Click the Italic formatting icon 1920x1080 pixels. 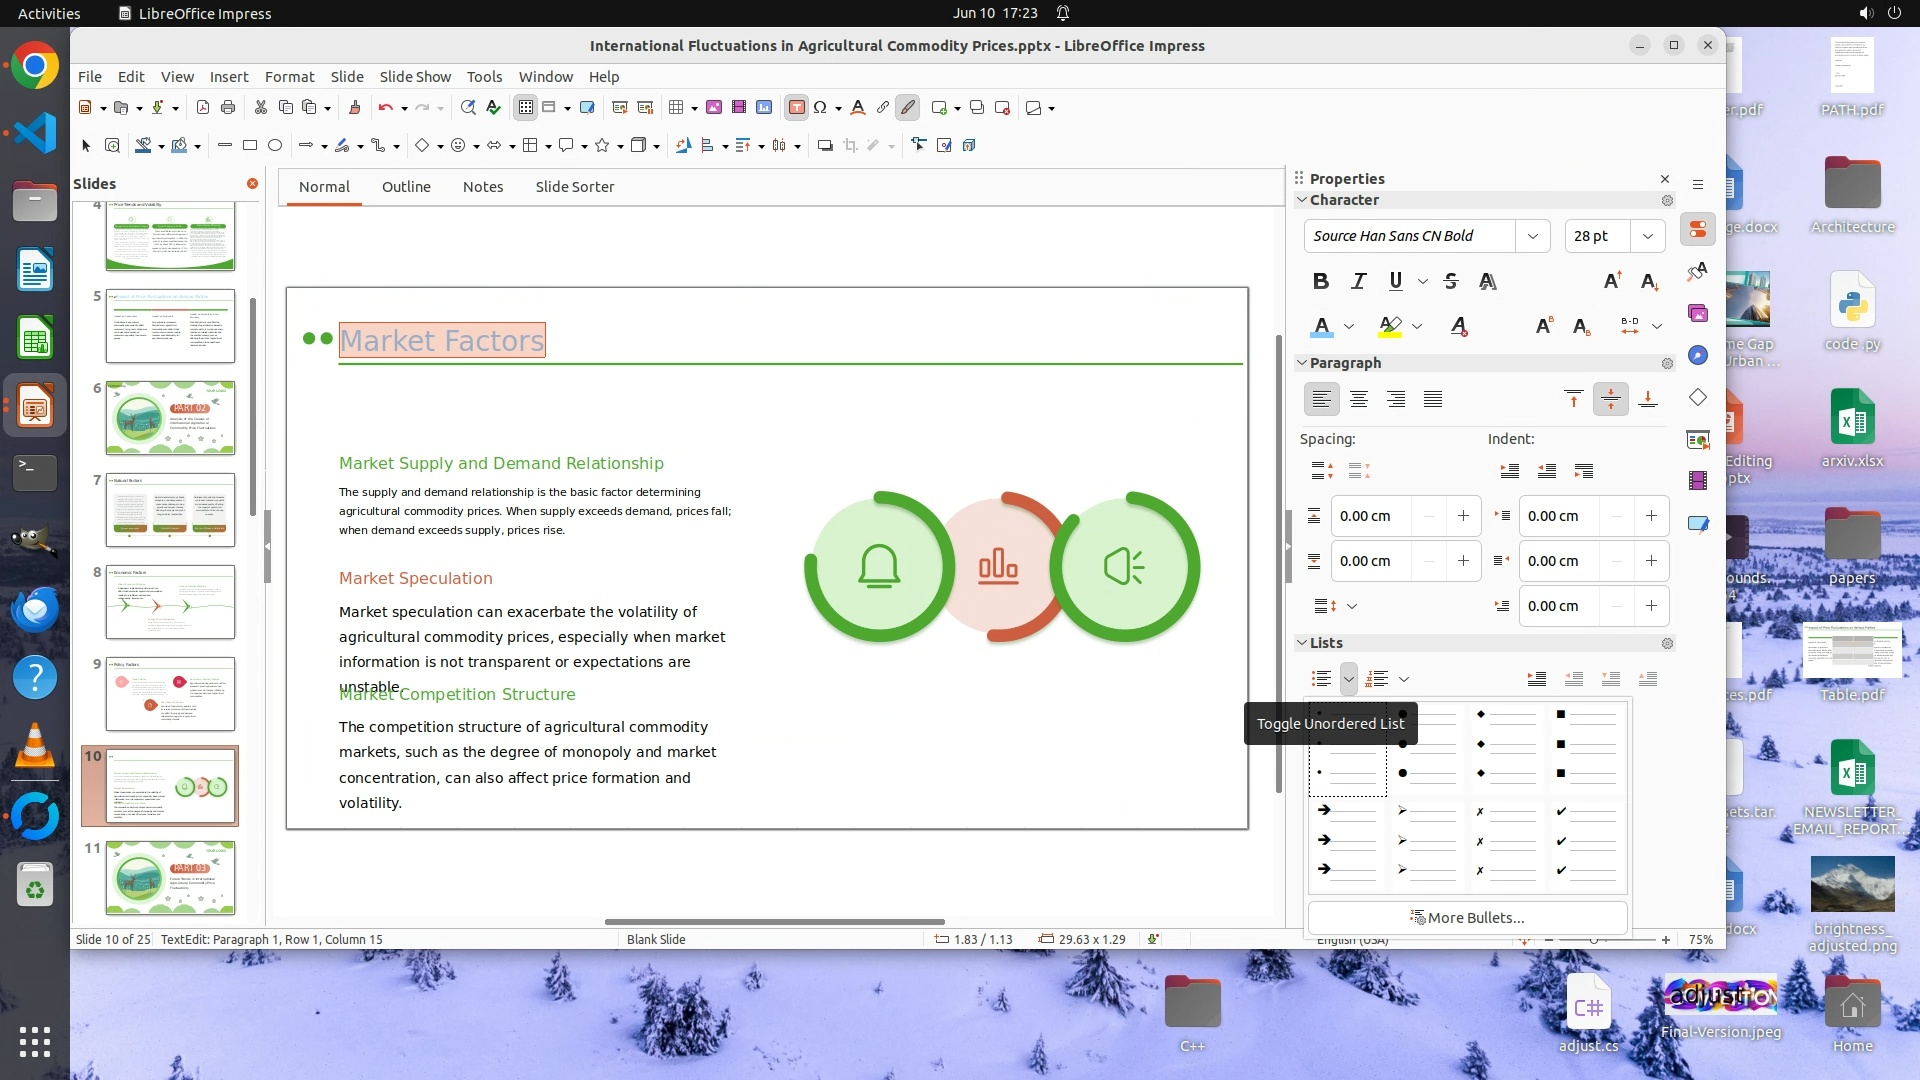pos(1358,281)
